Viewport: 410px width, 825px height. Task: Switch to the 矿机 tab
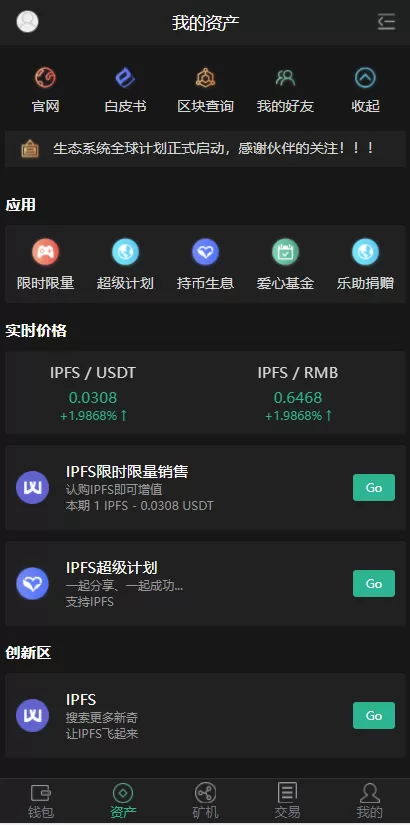[x=205, y=801]
